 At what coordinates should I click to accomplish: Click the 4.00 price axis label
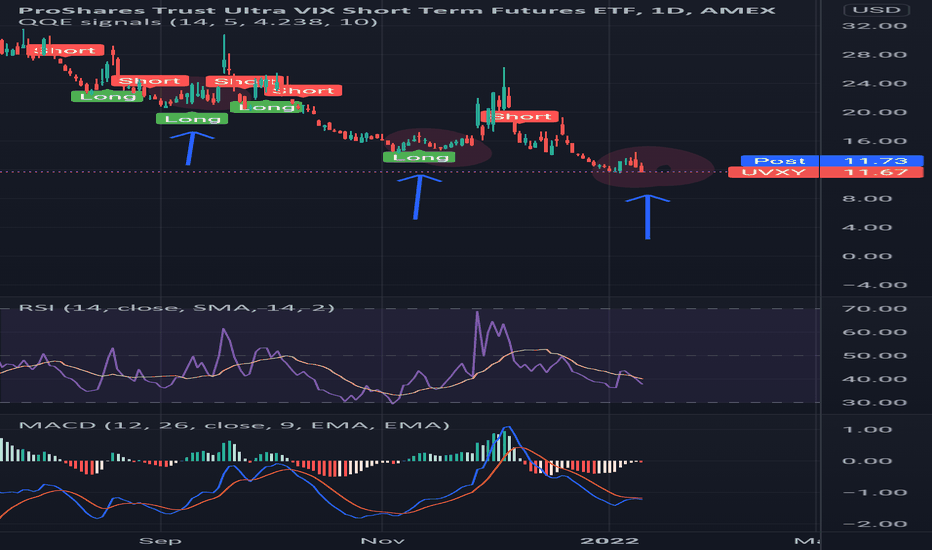(867, 227)
